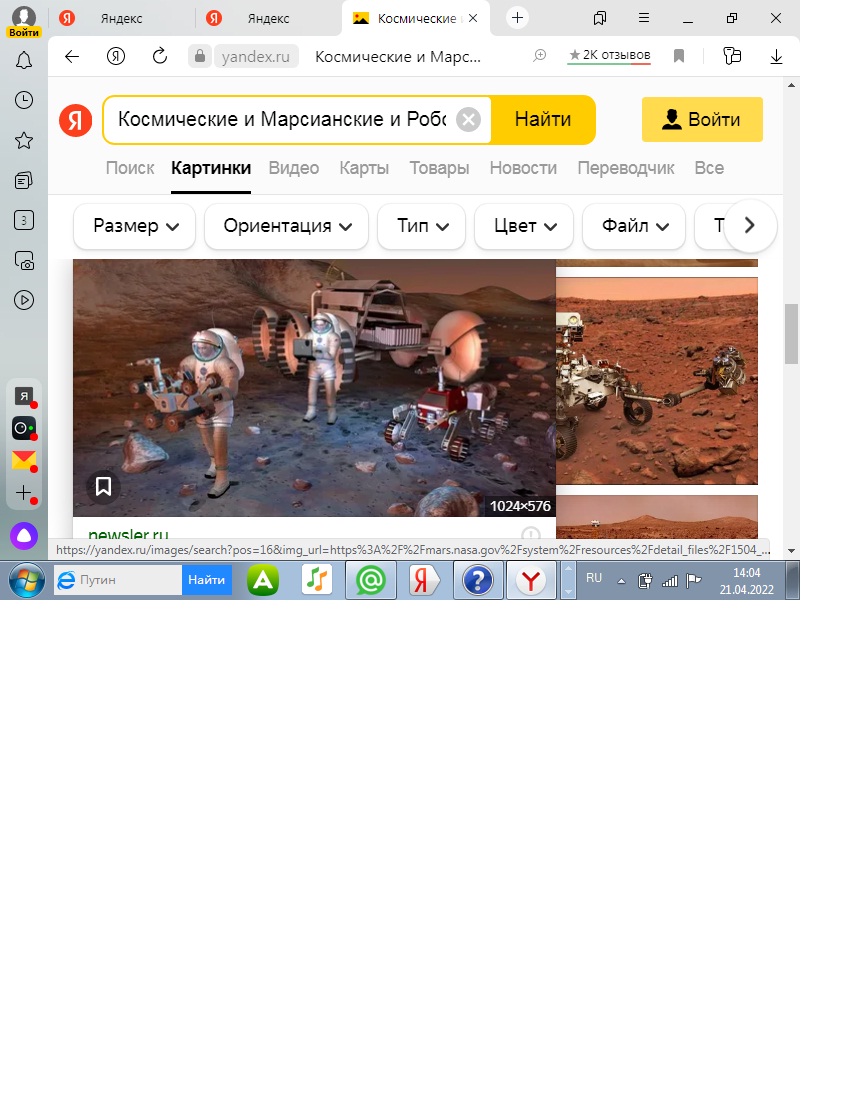Reload the current page

pos(160,56)
